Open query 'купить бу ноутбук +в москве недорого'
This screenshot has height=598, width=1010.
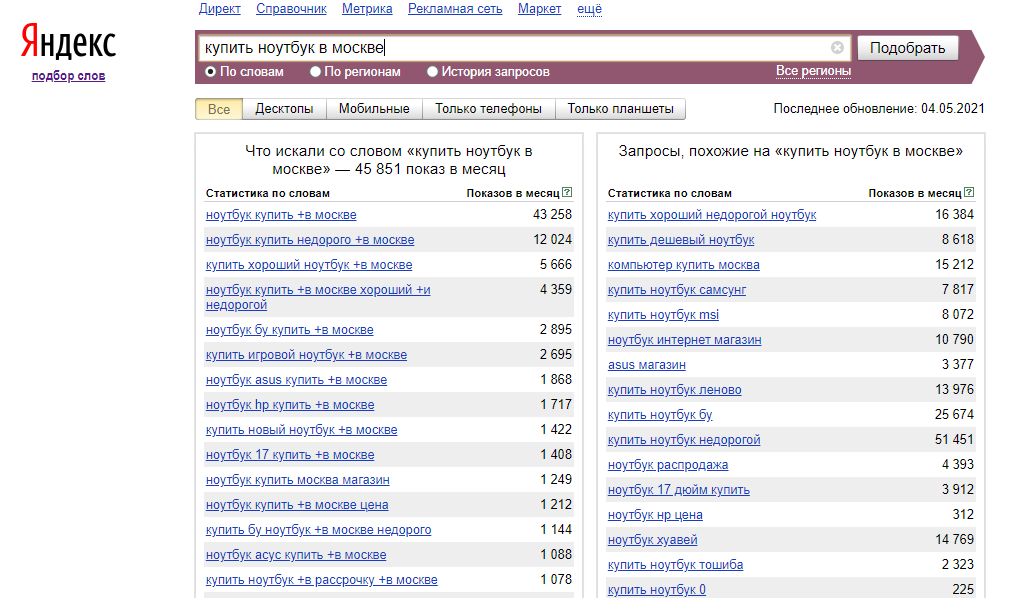[318, 530]
